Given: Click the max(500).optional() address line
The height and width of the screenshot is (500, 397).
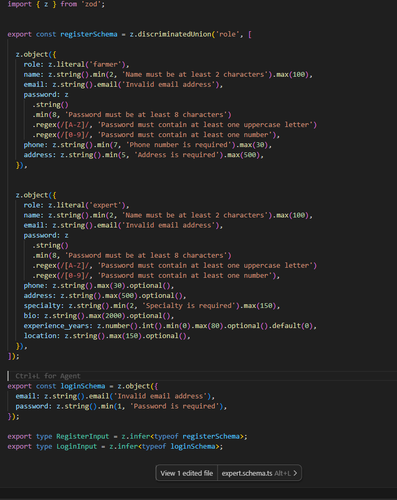Looking at the screenshot, I should [x=105, y=296].
